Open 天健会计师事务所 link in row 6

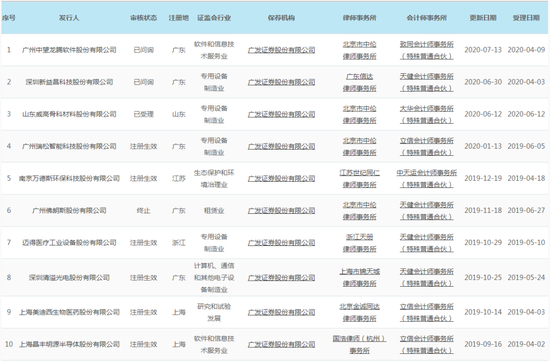point(427,210)
